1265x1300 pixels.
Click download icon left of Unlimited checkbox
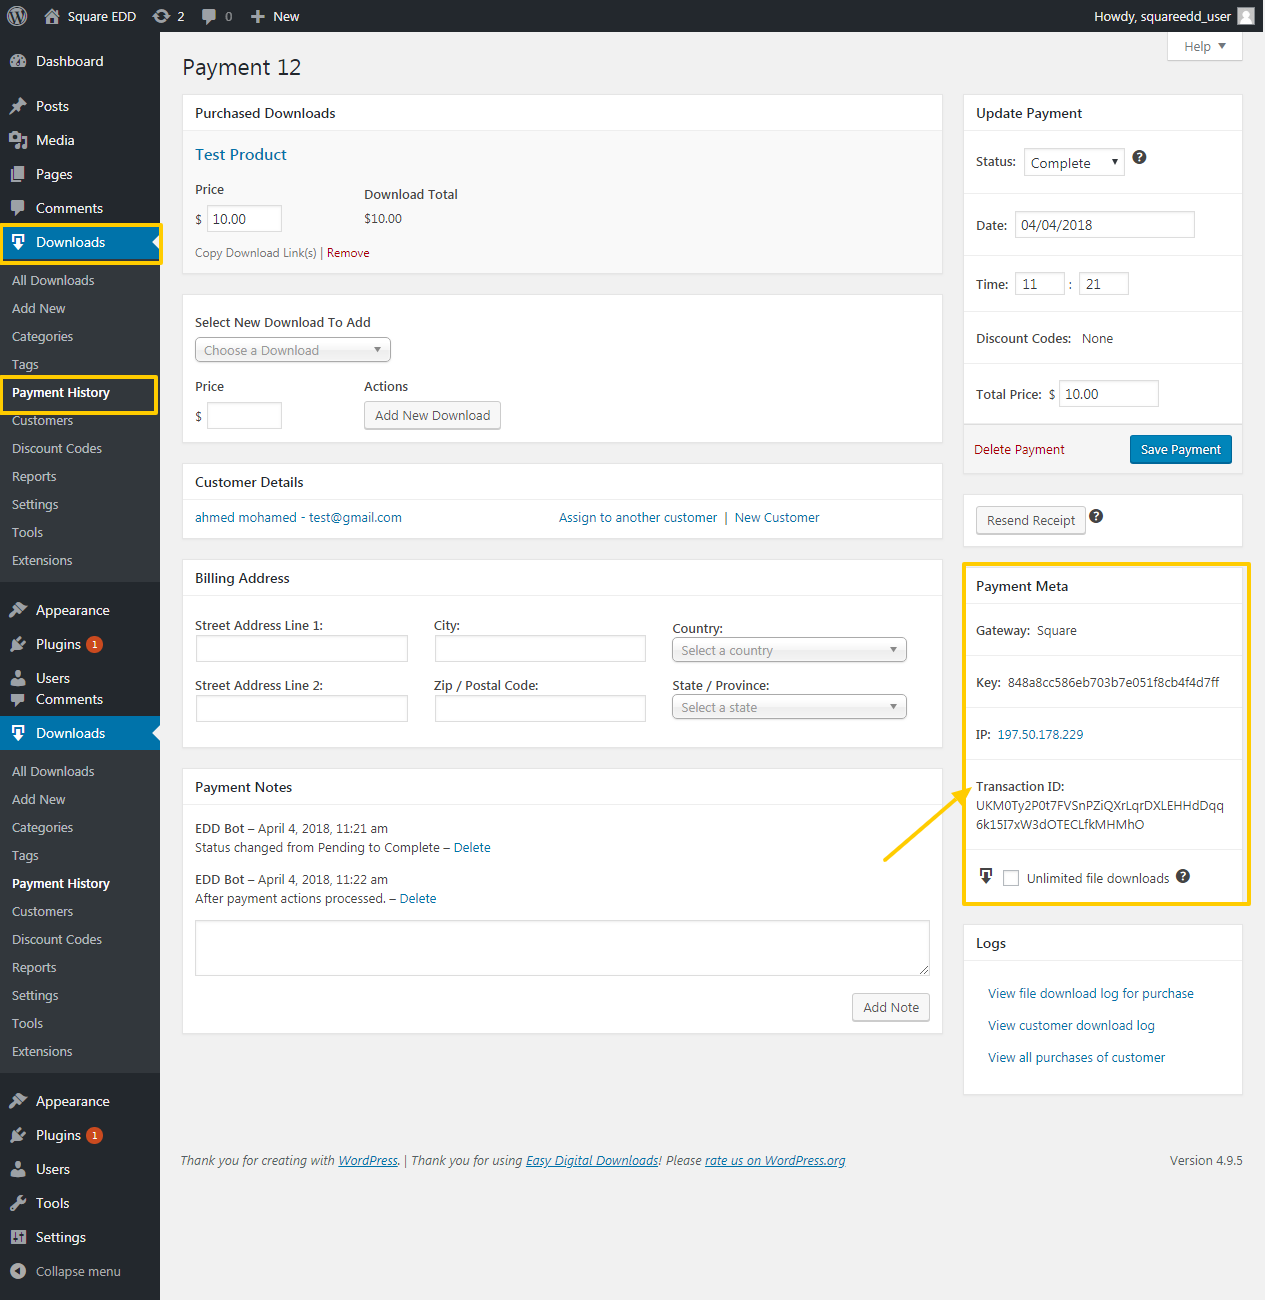click(986, 876)
